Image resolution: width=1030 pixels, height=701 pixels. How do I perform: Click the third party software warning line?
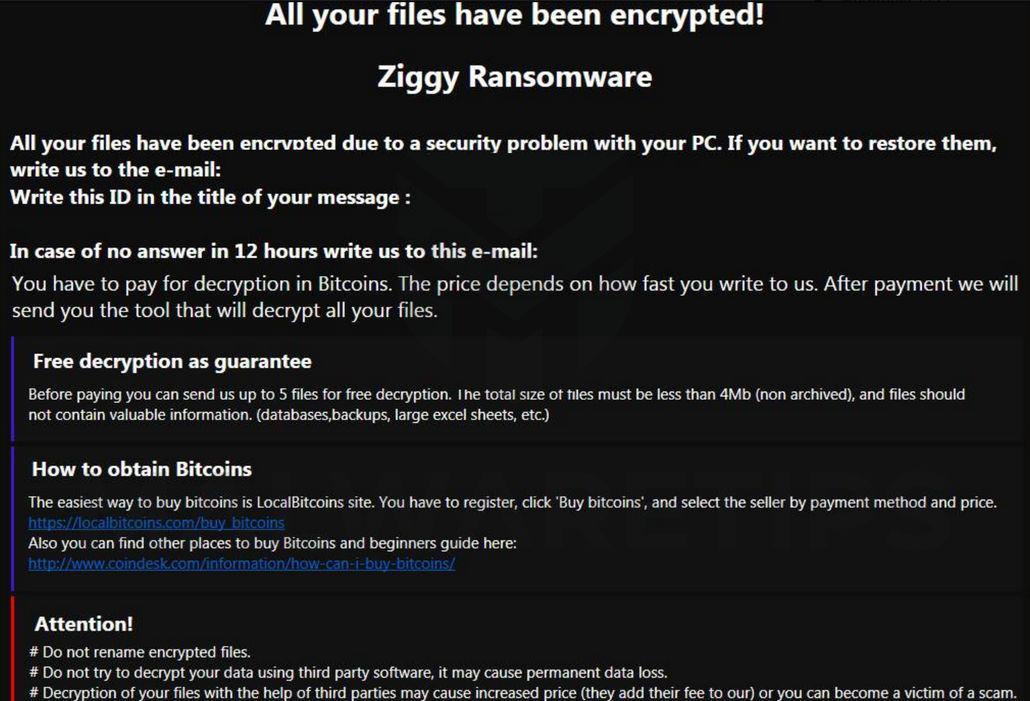coord(348,673)
